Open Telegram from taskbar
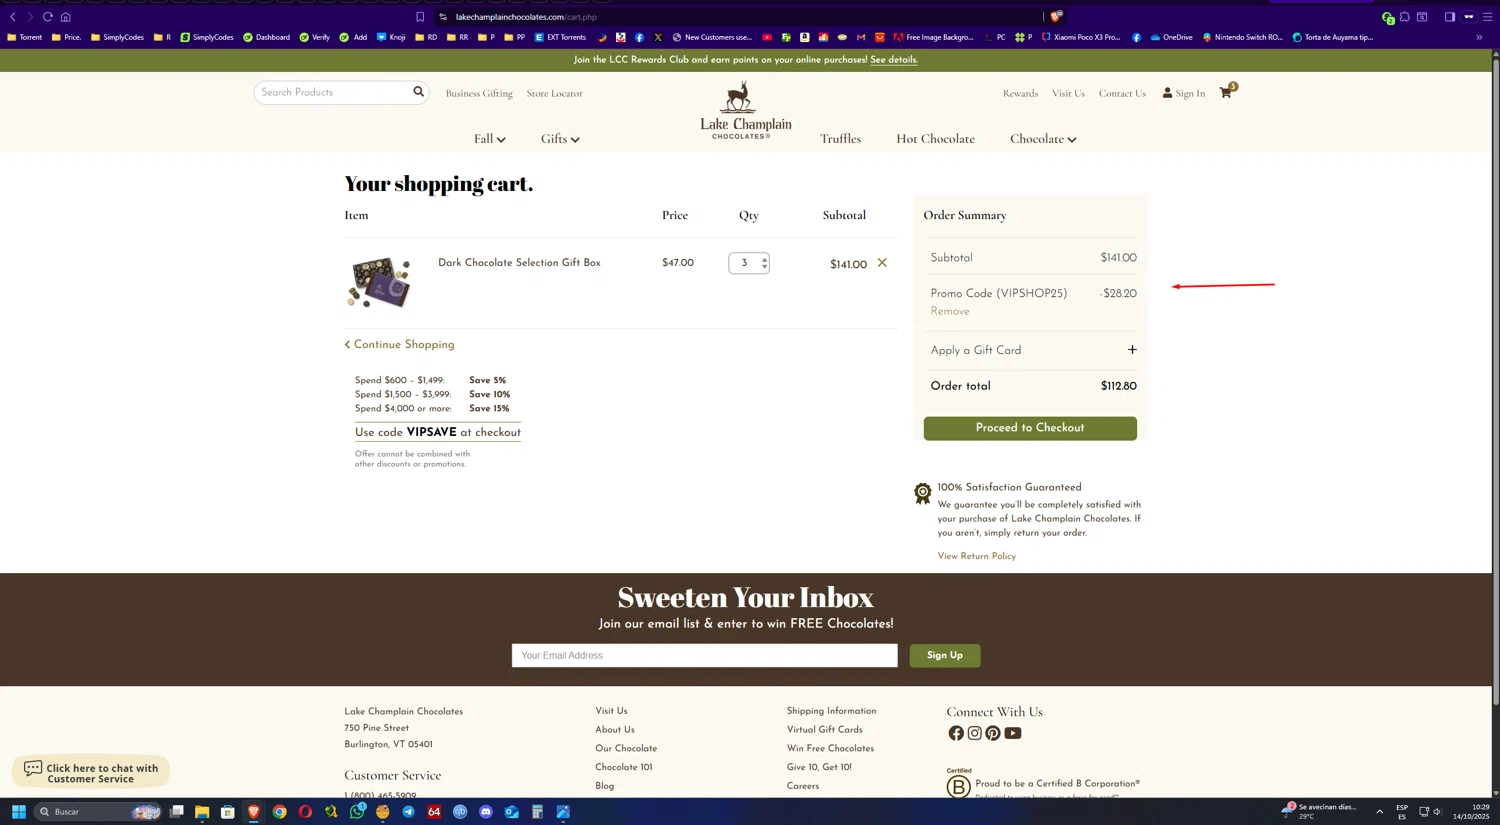The height and width of the screenshot is (825, 1500). 408,812
